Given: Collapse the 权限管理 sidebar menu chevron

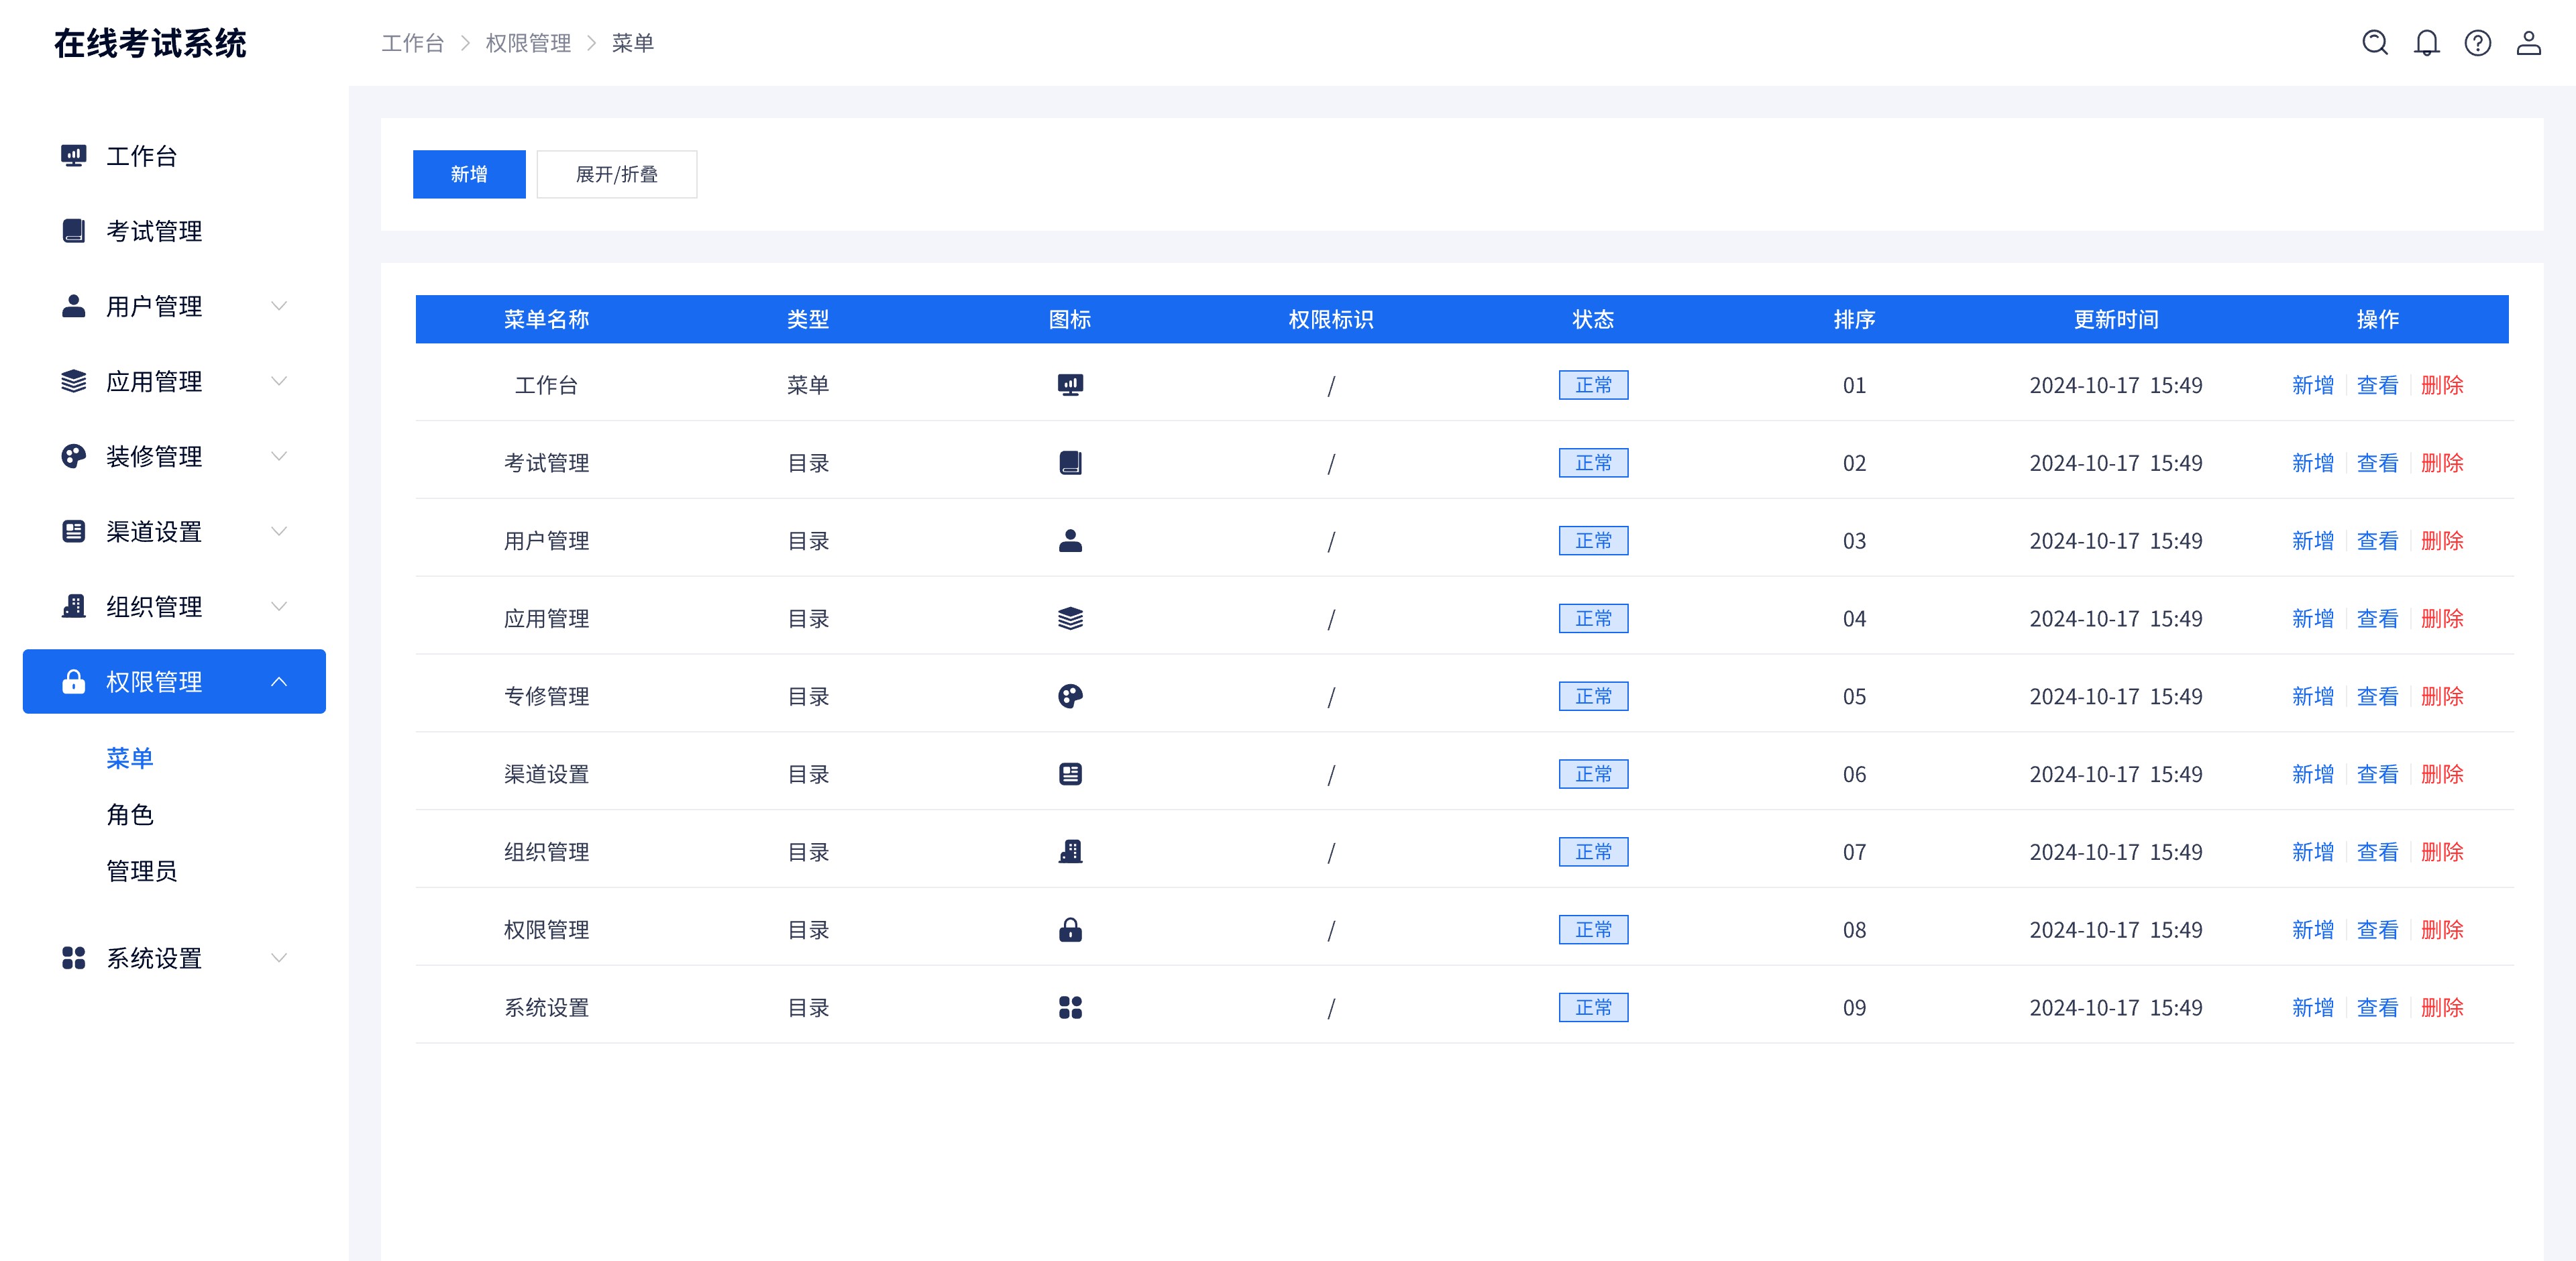Looking at the screenshot, I should click(279, 682).
